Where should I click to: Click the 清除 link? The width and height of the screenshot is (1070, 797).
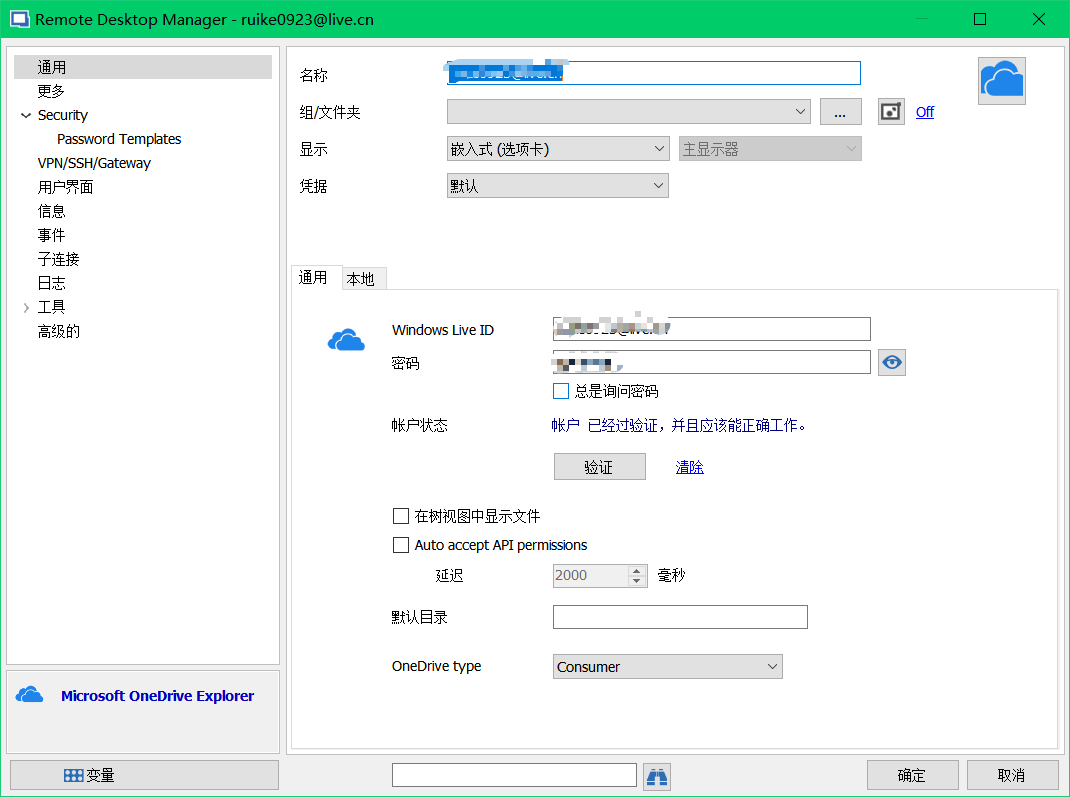689,466
